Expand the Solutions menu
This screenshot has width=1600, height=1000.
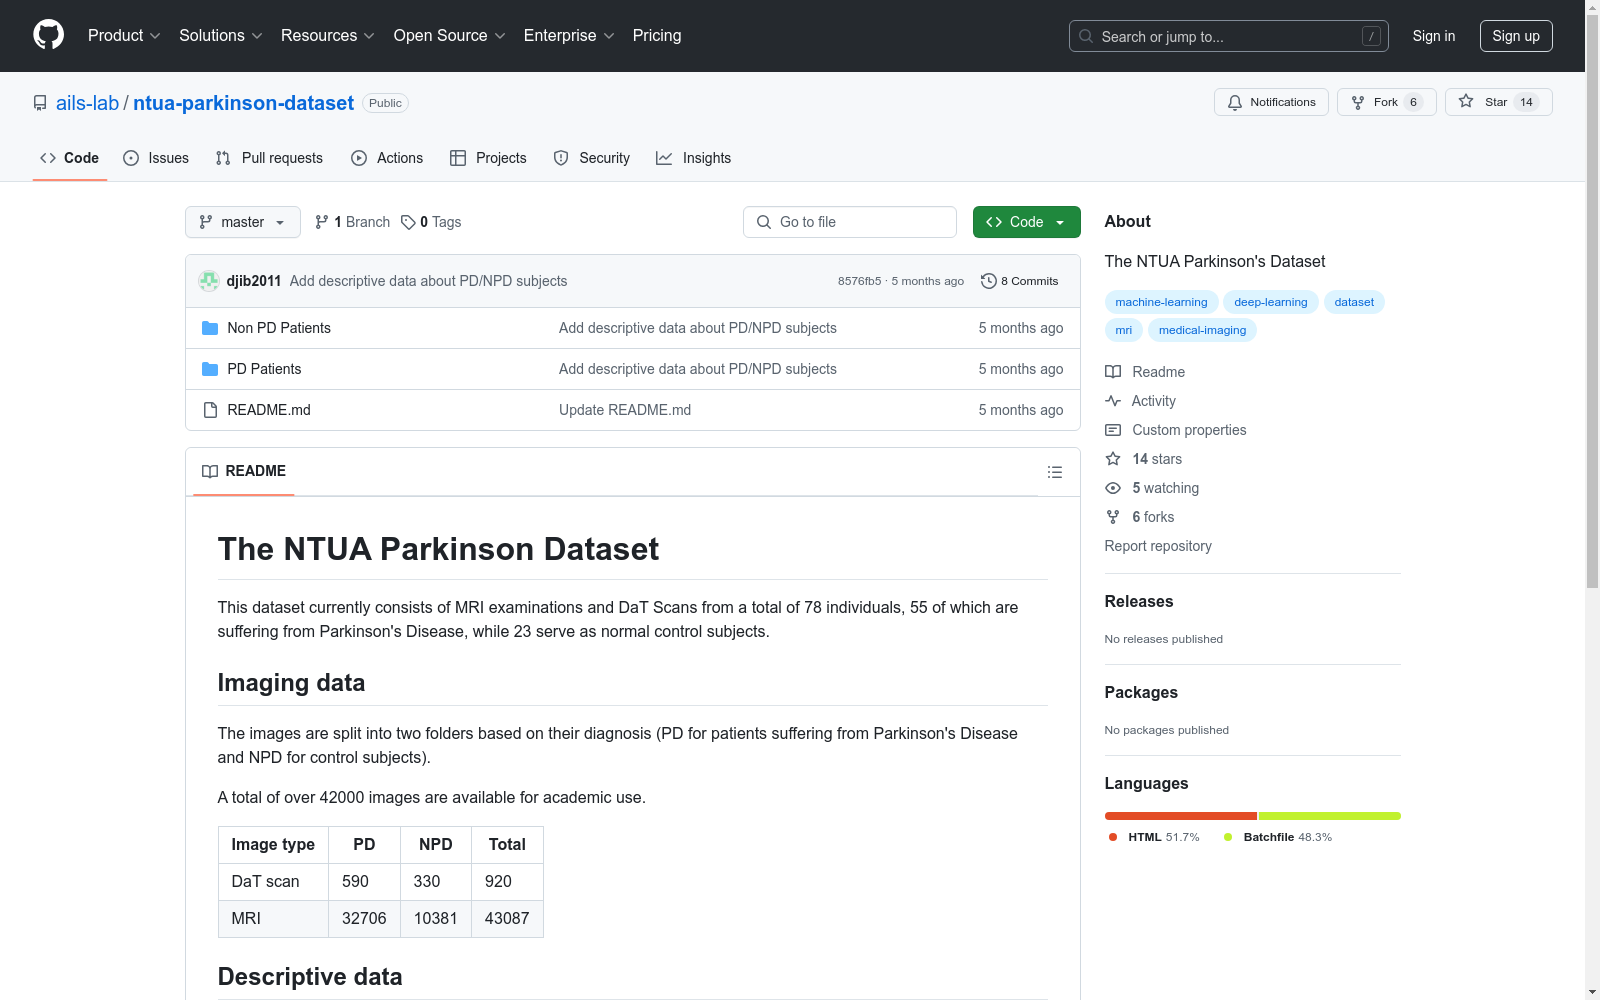click(221, 35)
